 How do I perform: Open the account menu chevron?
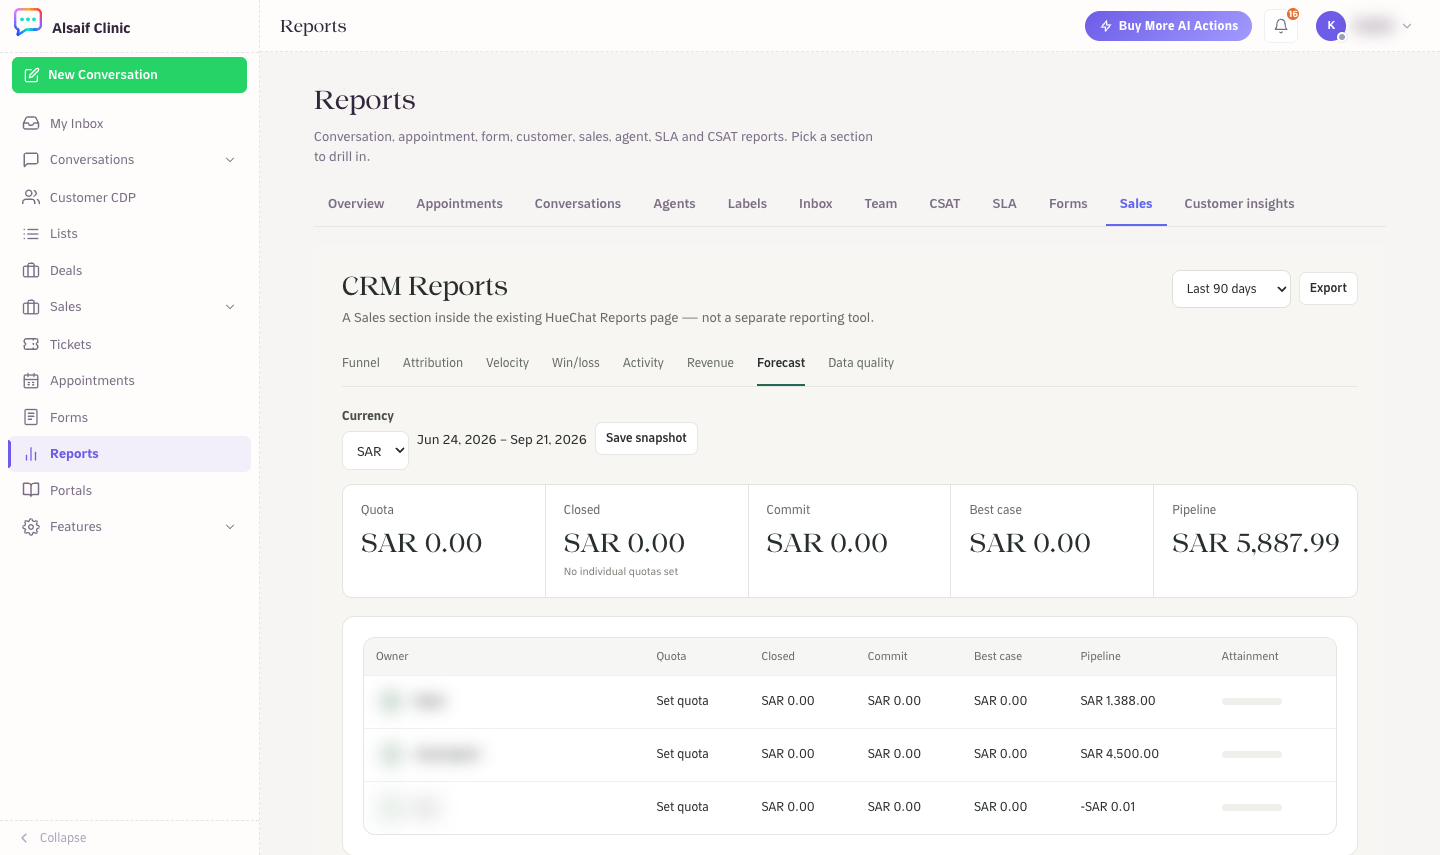tap(1407, 26)
